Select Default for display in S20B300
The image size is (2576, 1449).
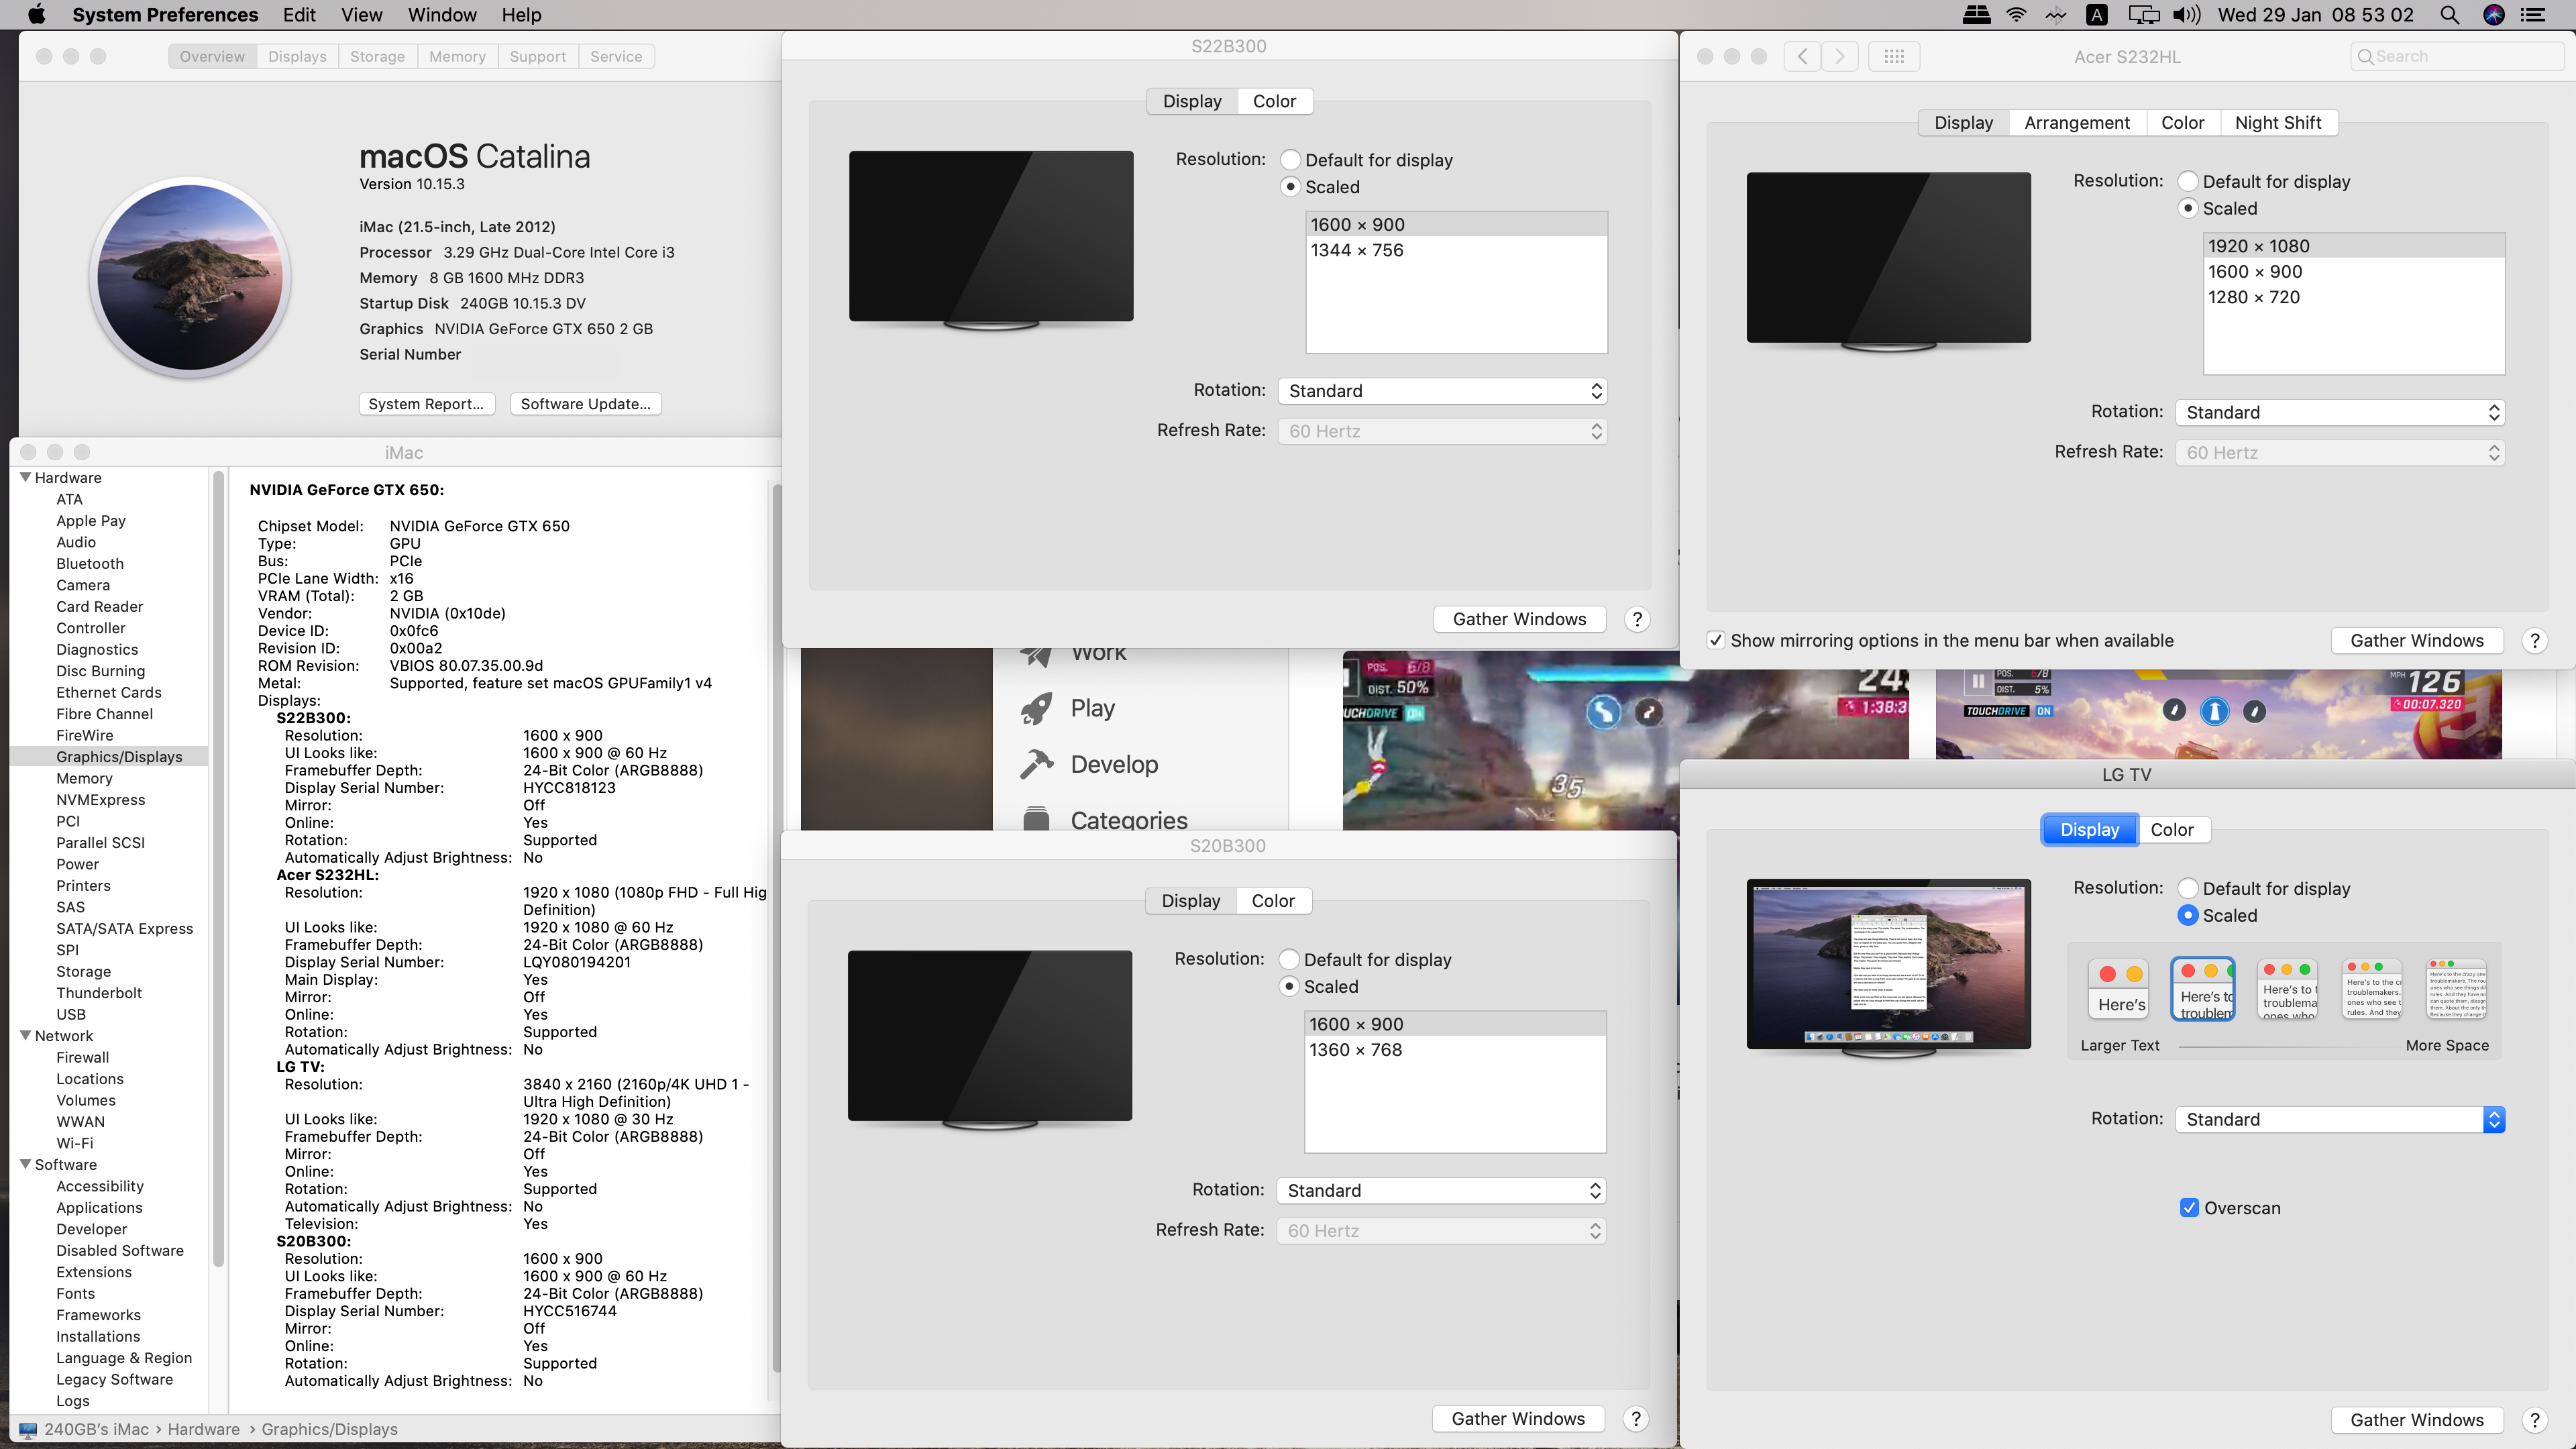click(x=1289, y=960)
